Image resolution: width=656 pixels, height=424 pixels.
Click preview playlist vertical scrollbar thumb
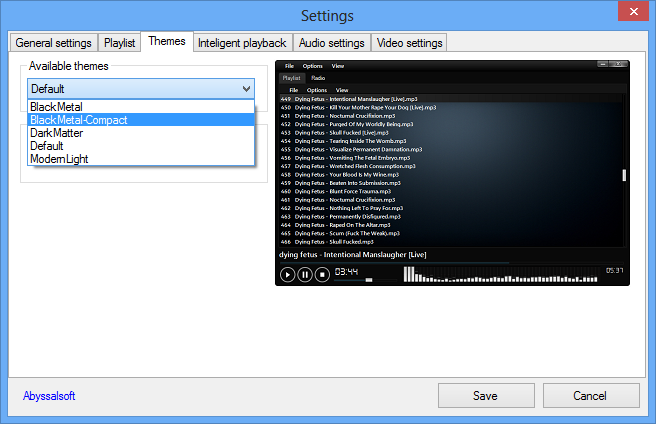point(624,175)
